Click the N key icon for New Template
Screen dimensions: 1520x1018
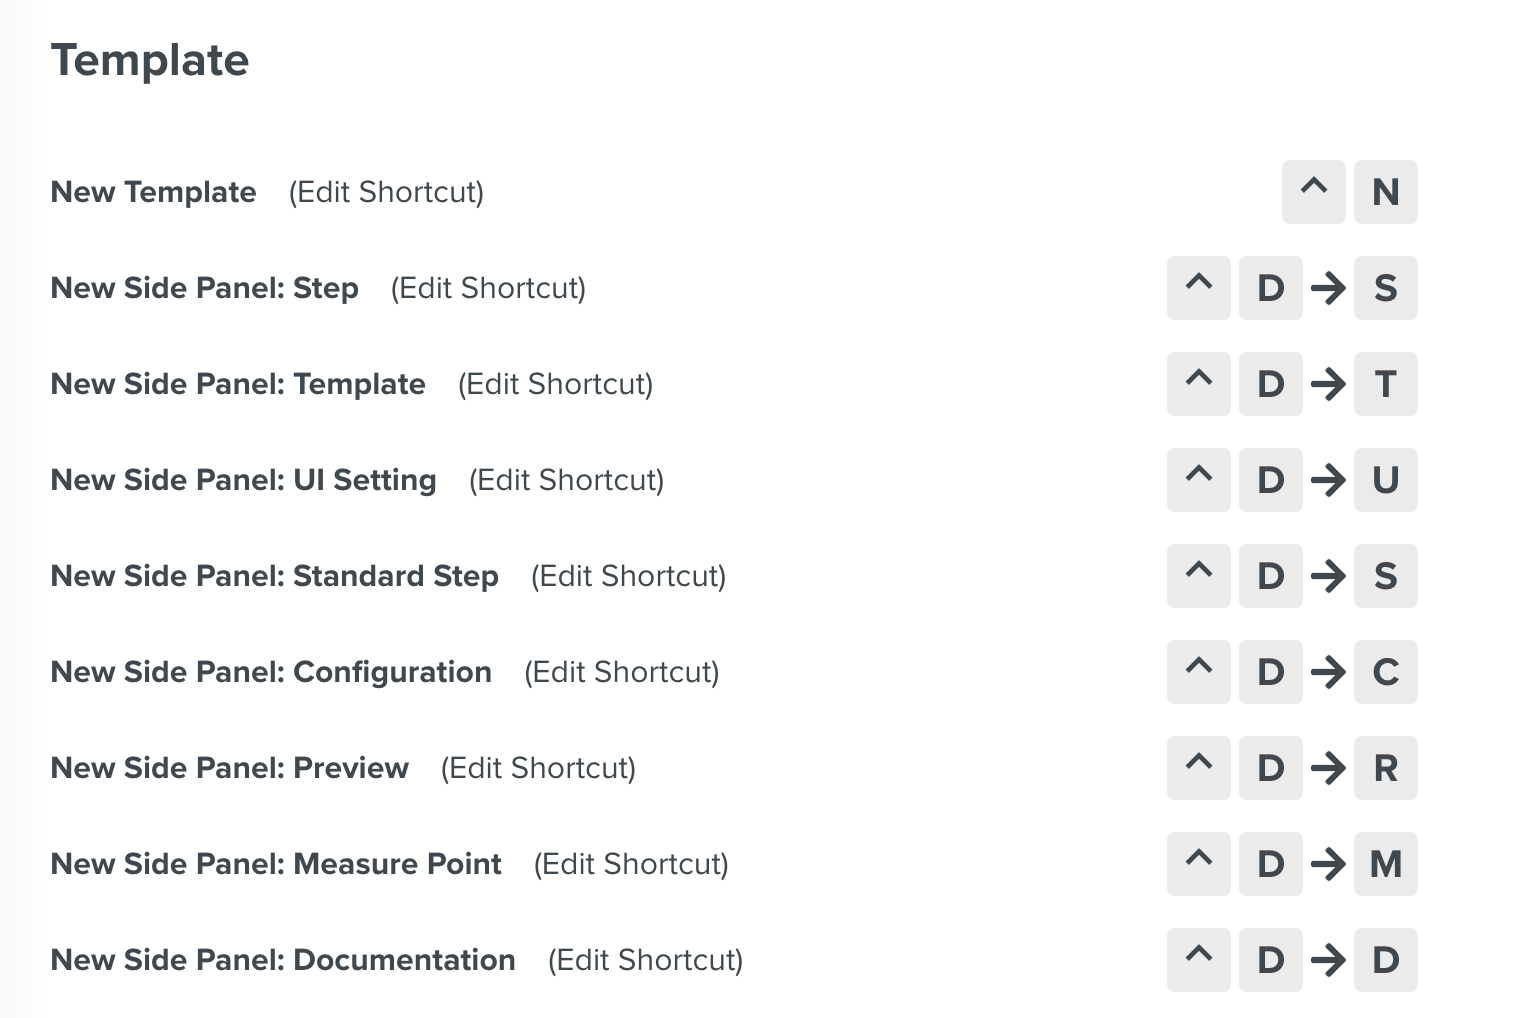[x=1385, y=192]
